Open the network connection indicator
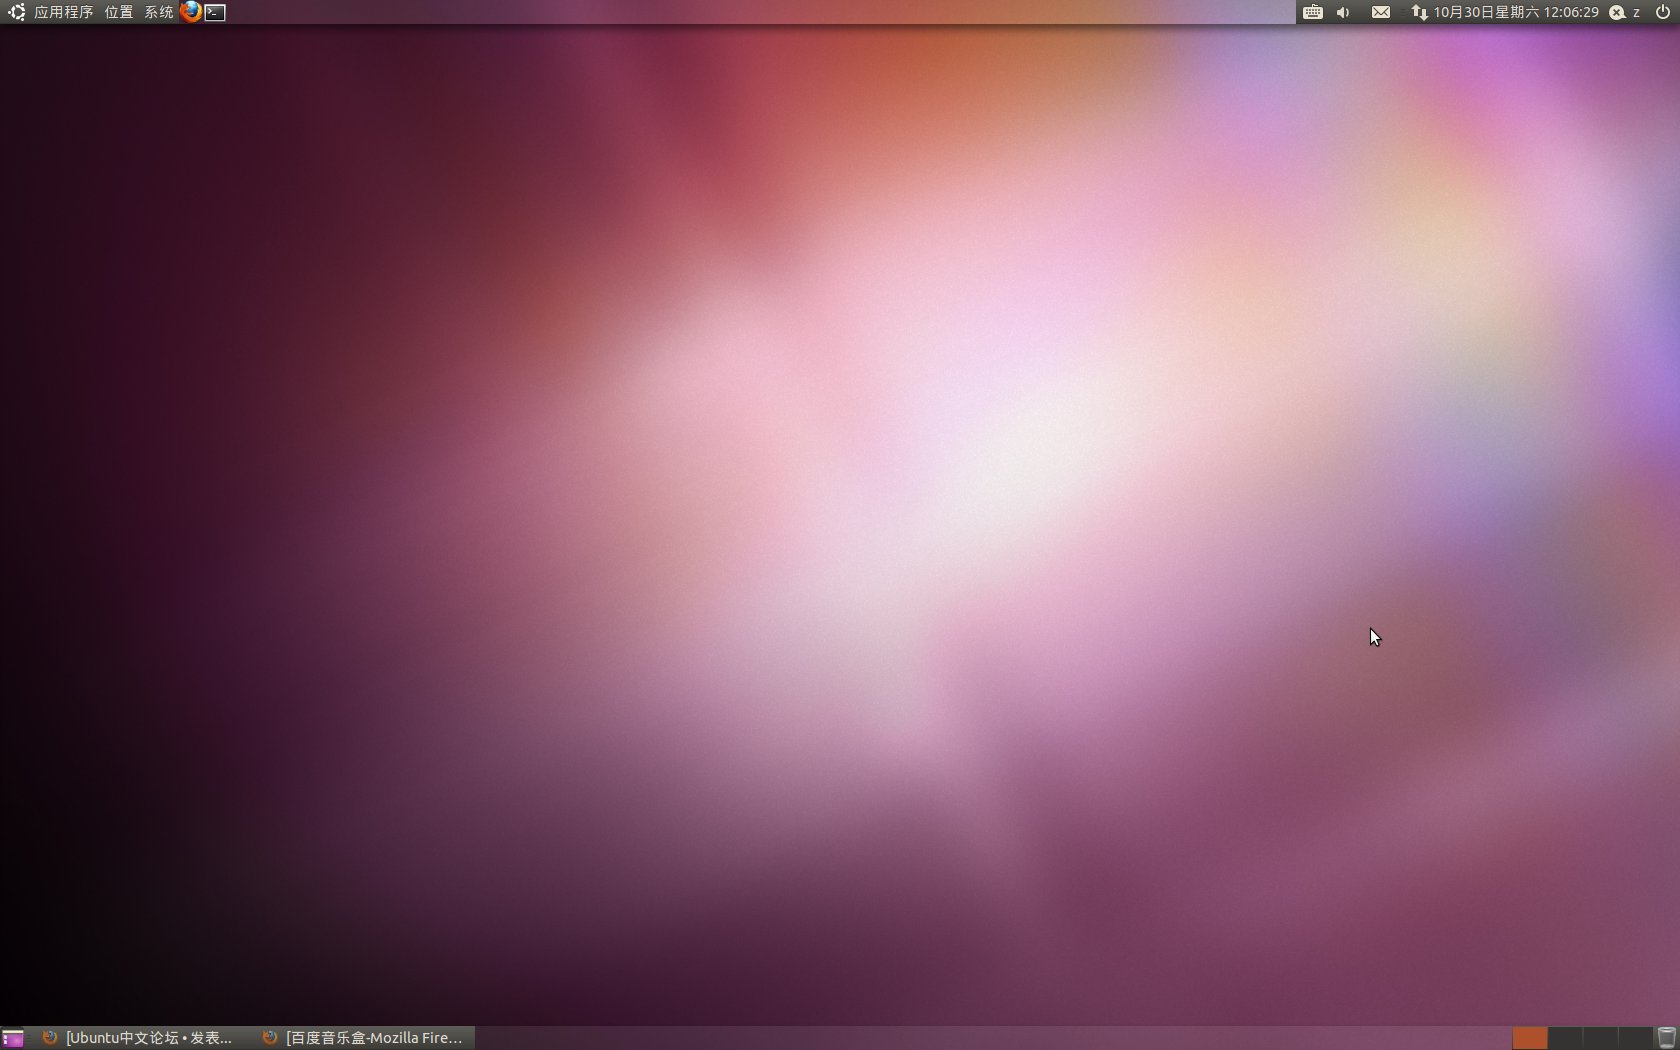 1419,12
